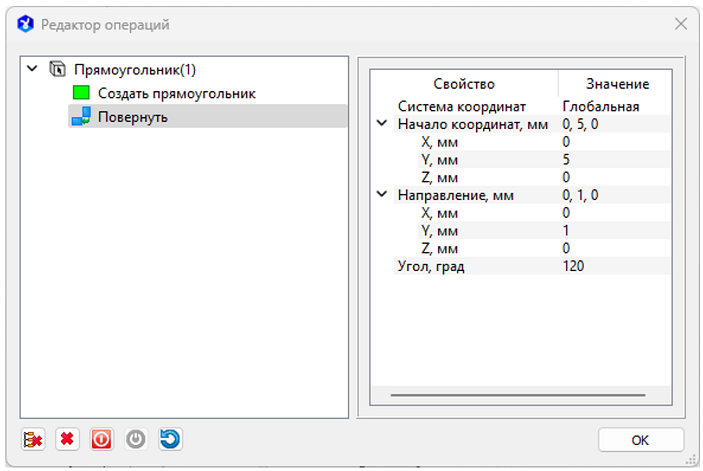703x471 pixels.
Task: Click the blue rotate icon beside Повернуть
Action: [81, 117]
